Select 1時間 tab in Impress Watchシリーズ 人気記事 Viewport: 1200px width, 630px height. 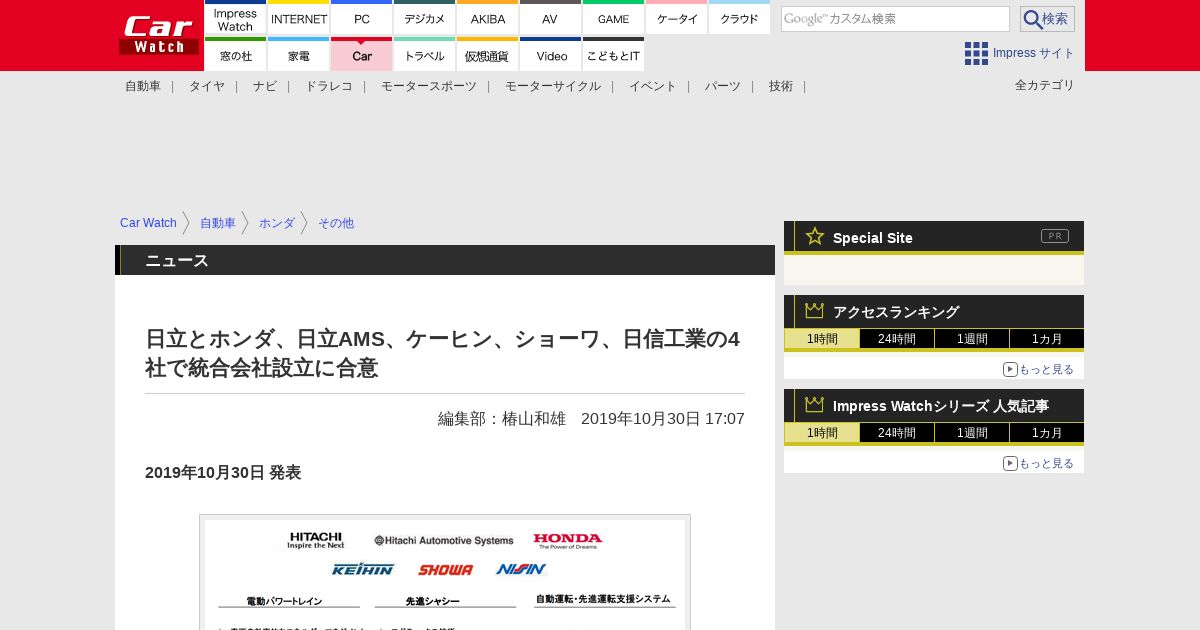click(x=822, y=433)
